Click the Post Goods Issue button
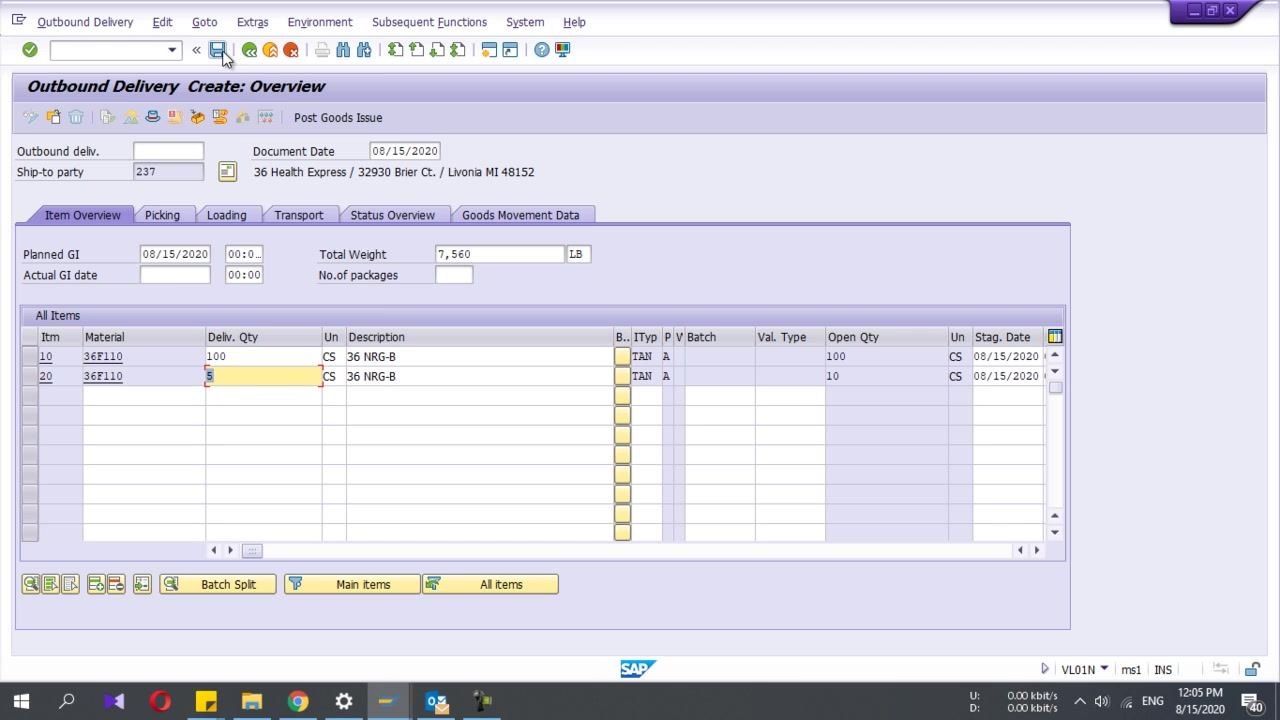The width and height of the screenshot is (1280, 720). pos(338,117)
